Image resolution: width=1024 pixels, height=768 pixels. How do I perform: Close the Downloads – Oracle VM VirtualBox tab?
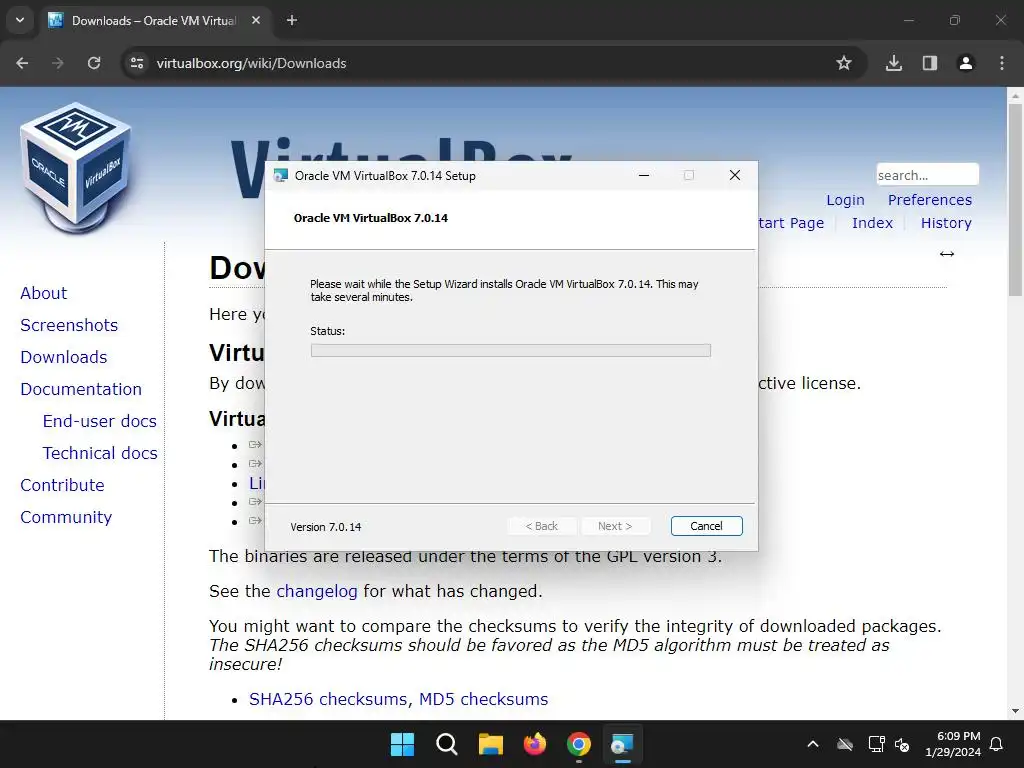256,20
